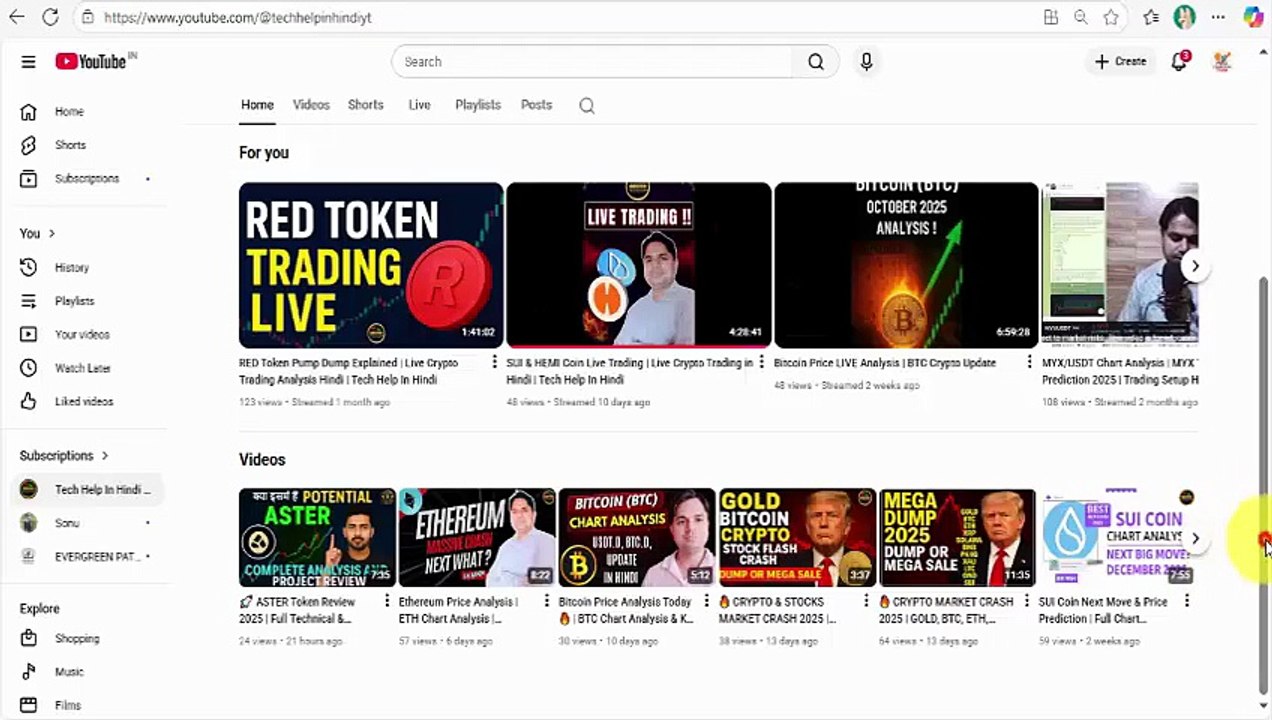Open the notifications bell
The image size is (1272, 720).
coord(1180,61)
